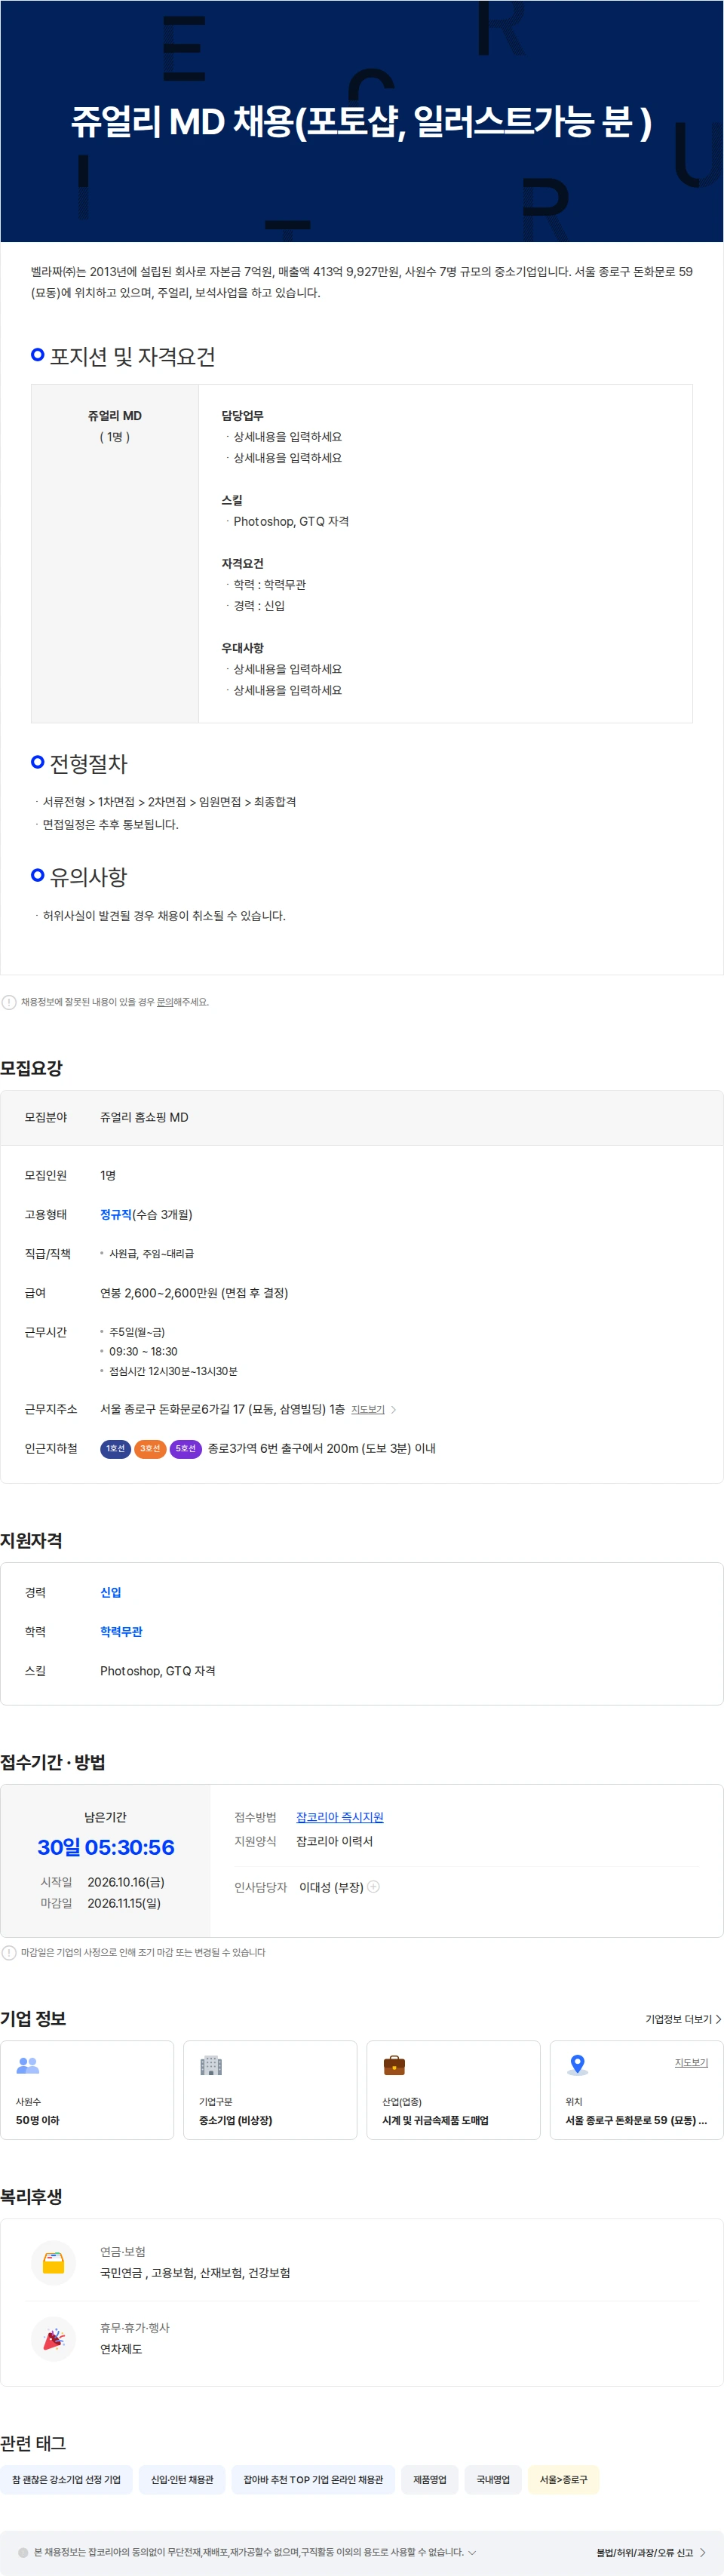Click the 사원수 50명 이하 card

[87, 2090]
